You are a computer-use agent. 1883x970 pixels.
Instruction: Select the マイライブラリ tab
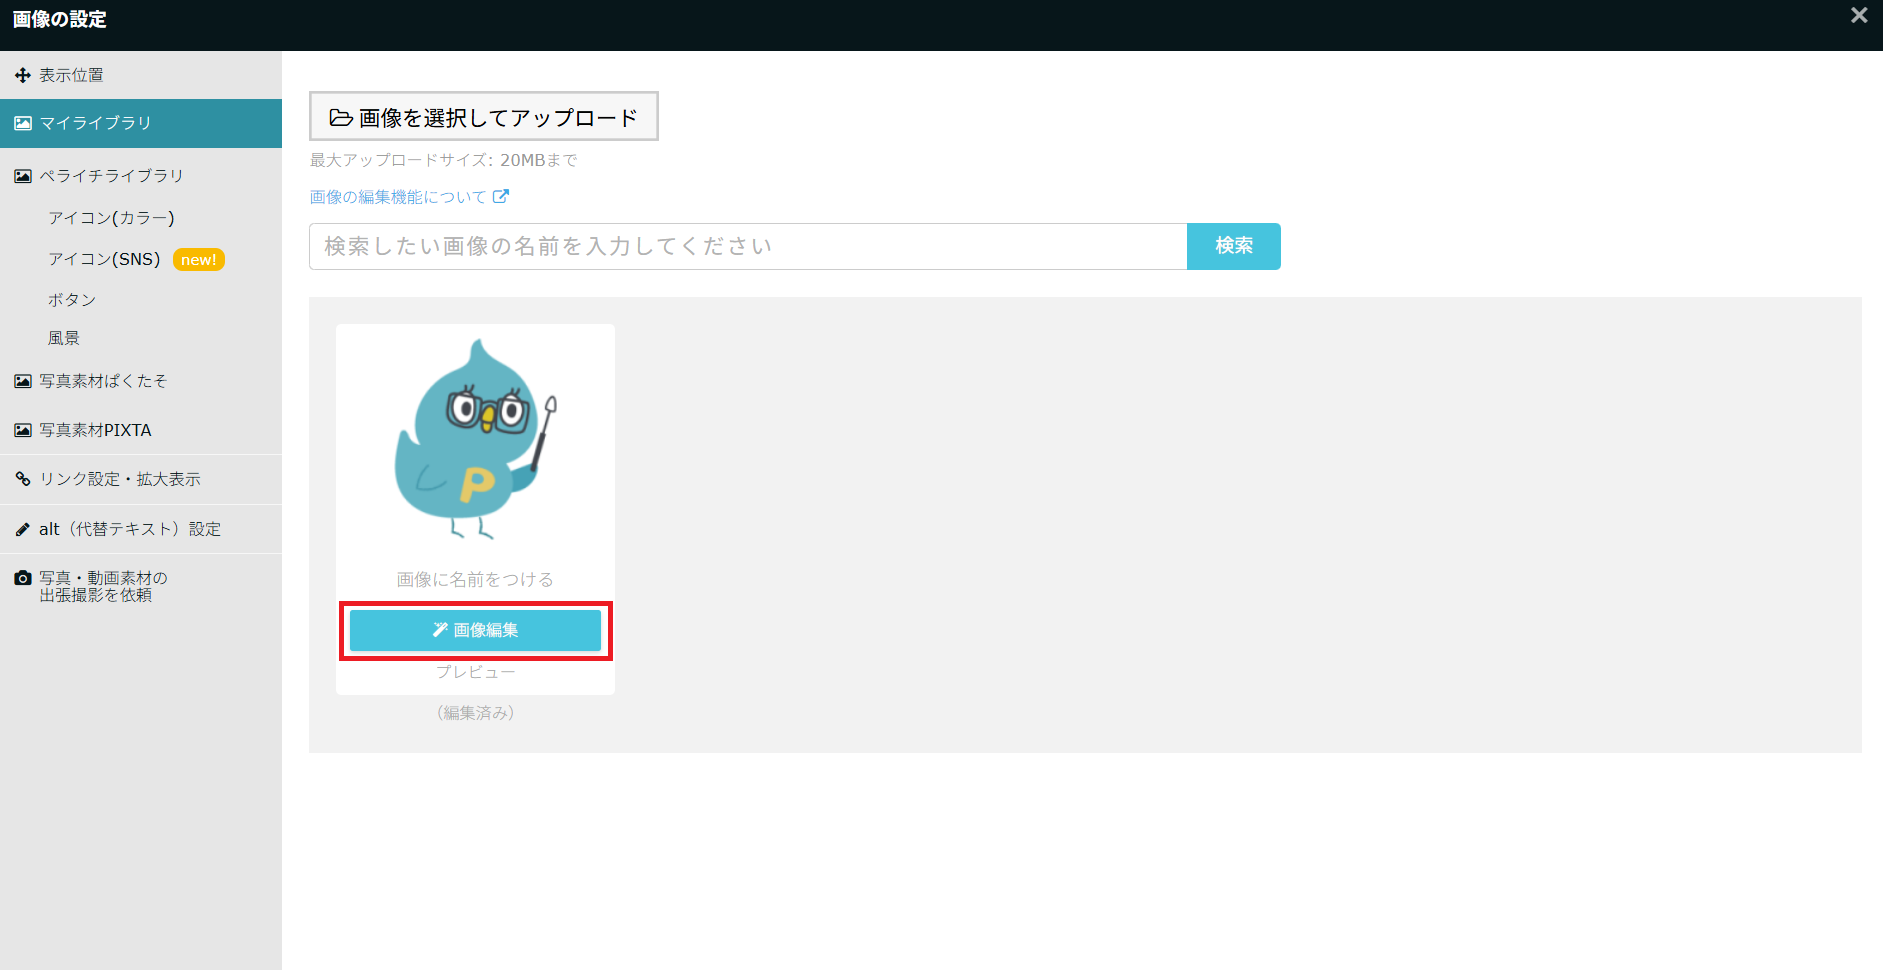point(140,123)
